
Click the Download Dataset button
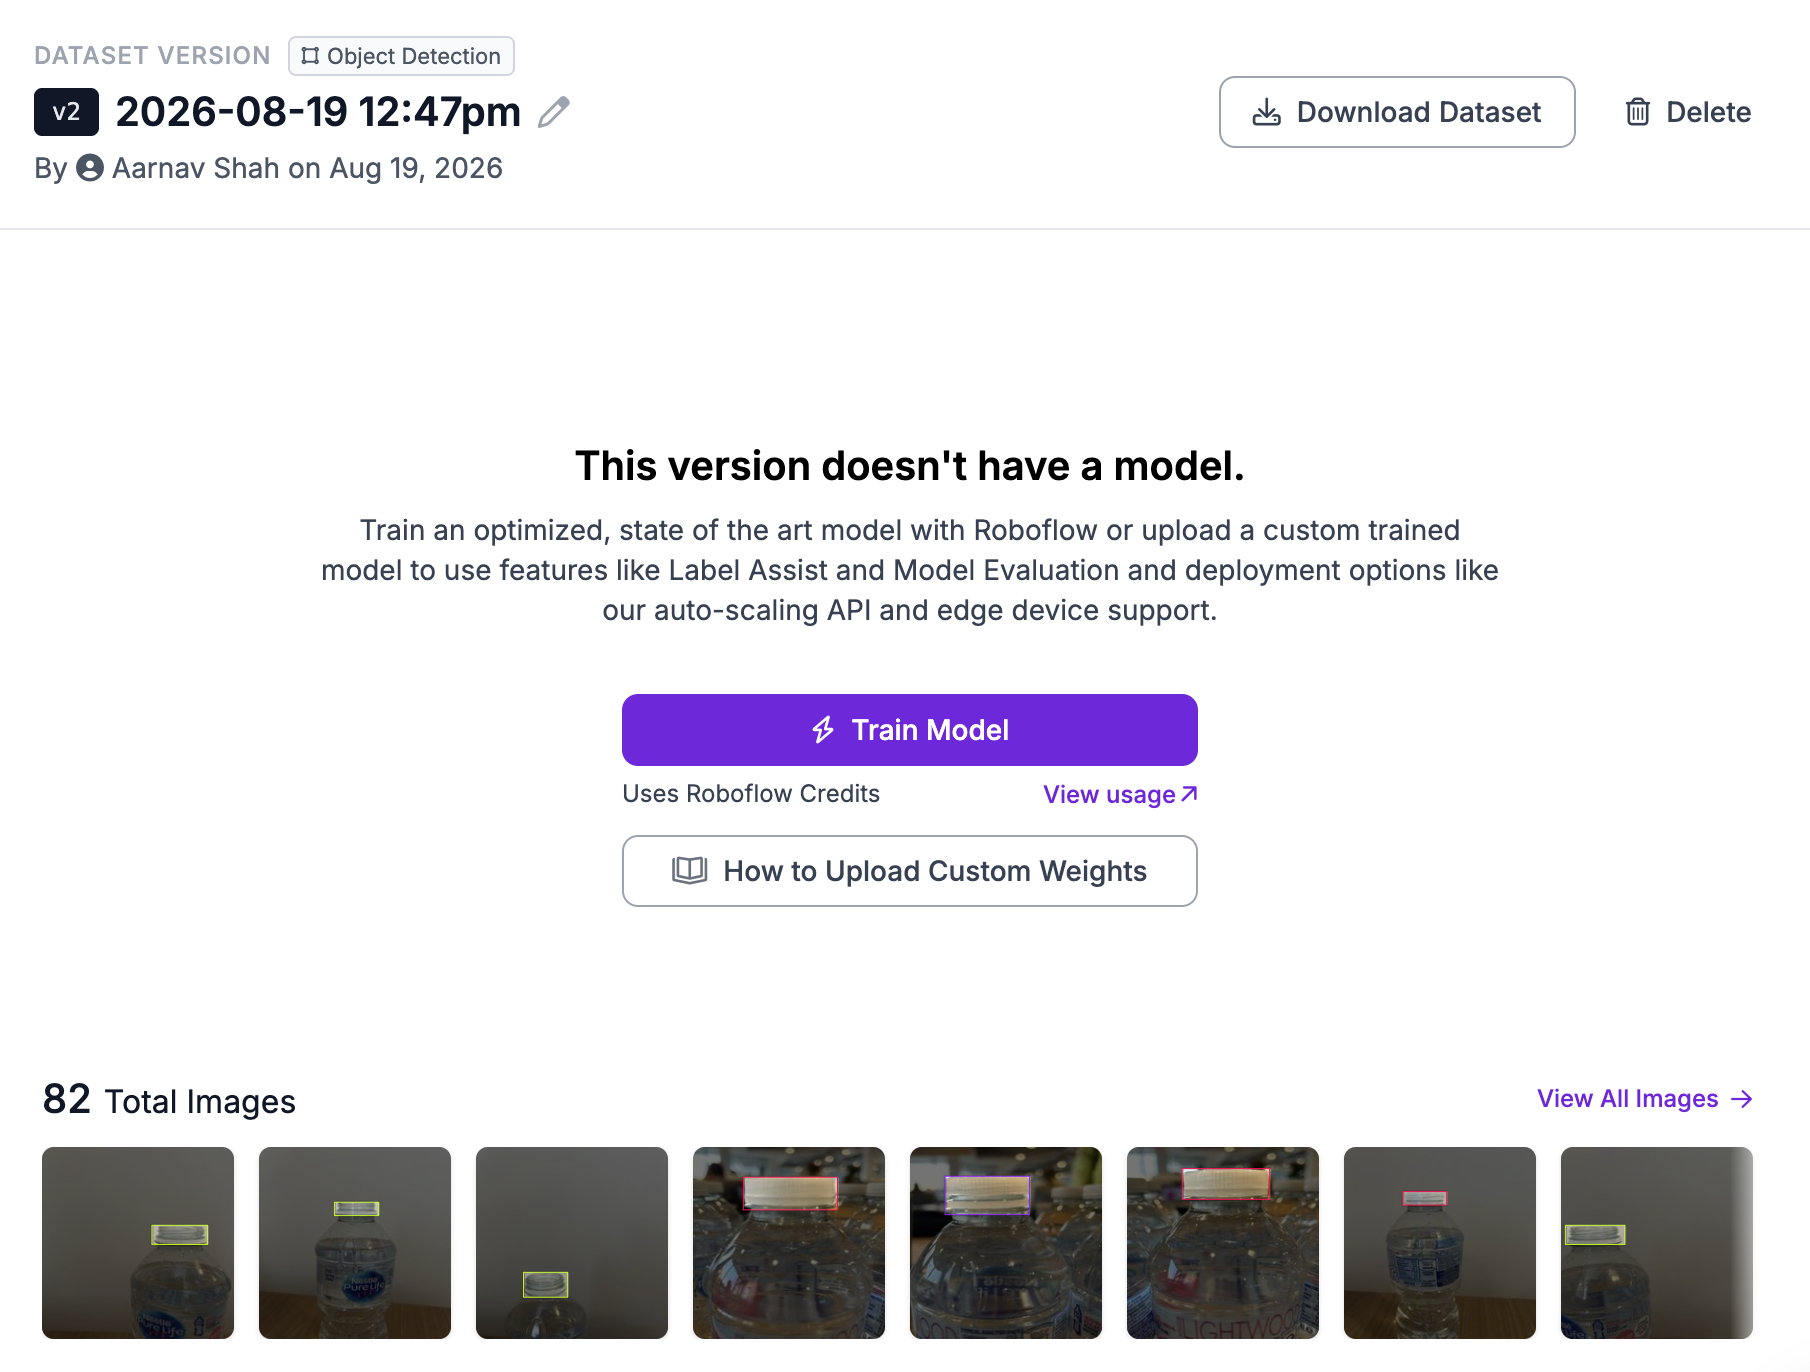point(1397,112)
